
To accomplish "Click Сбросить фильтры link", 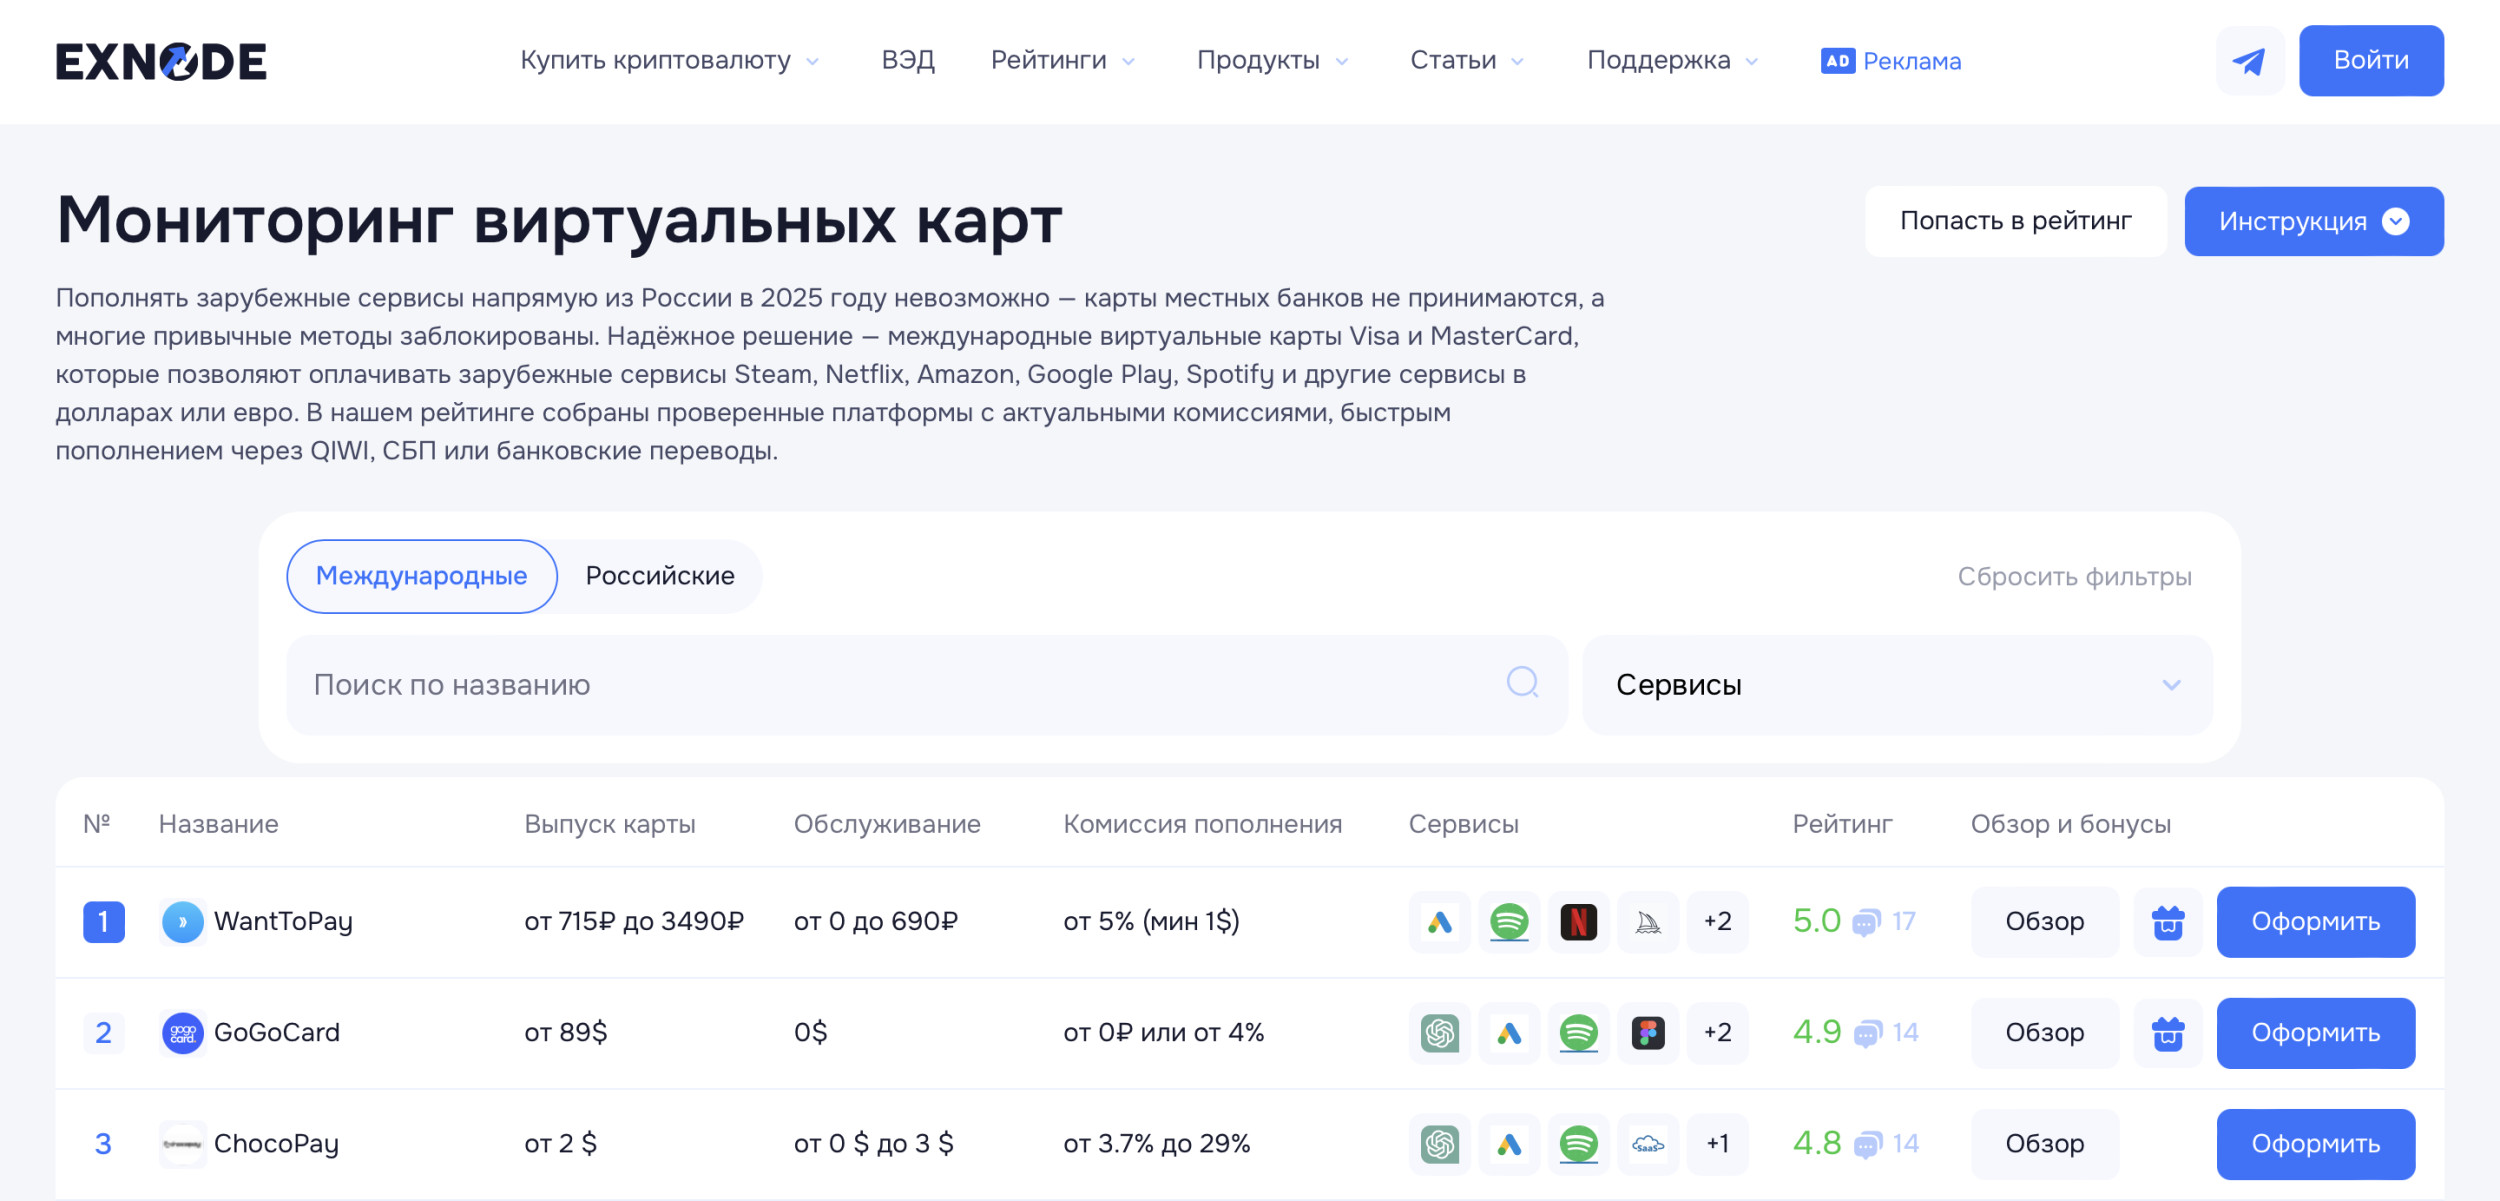I will pos(2074,577).
